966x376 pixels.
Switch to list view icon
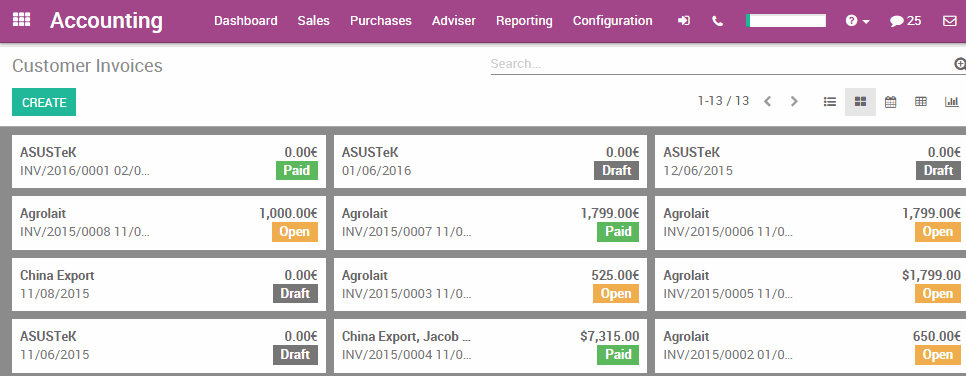pos(830,102)
